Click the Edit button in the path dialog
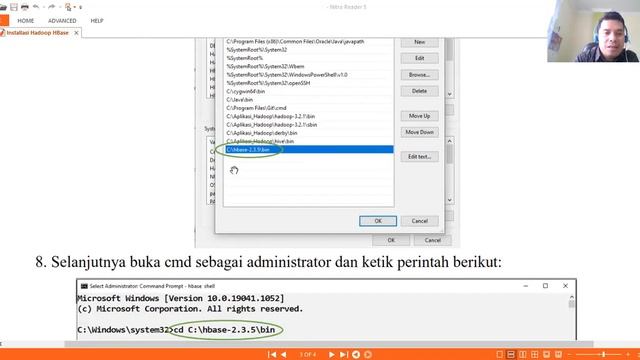640x360 pixels. point(420,58)
